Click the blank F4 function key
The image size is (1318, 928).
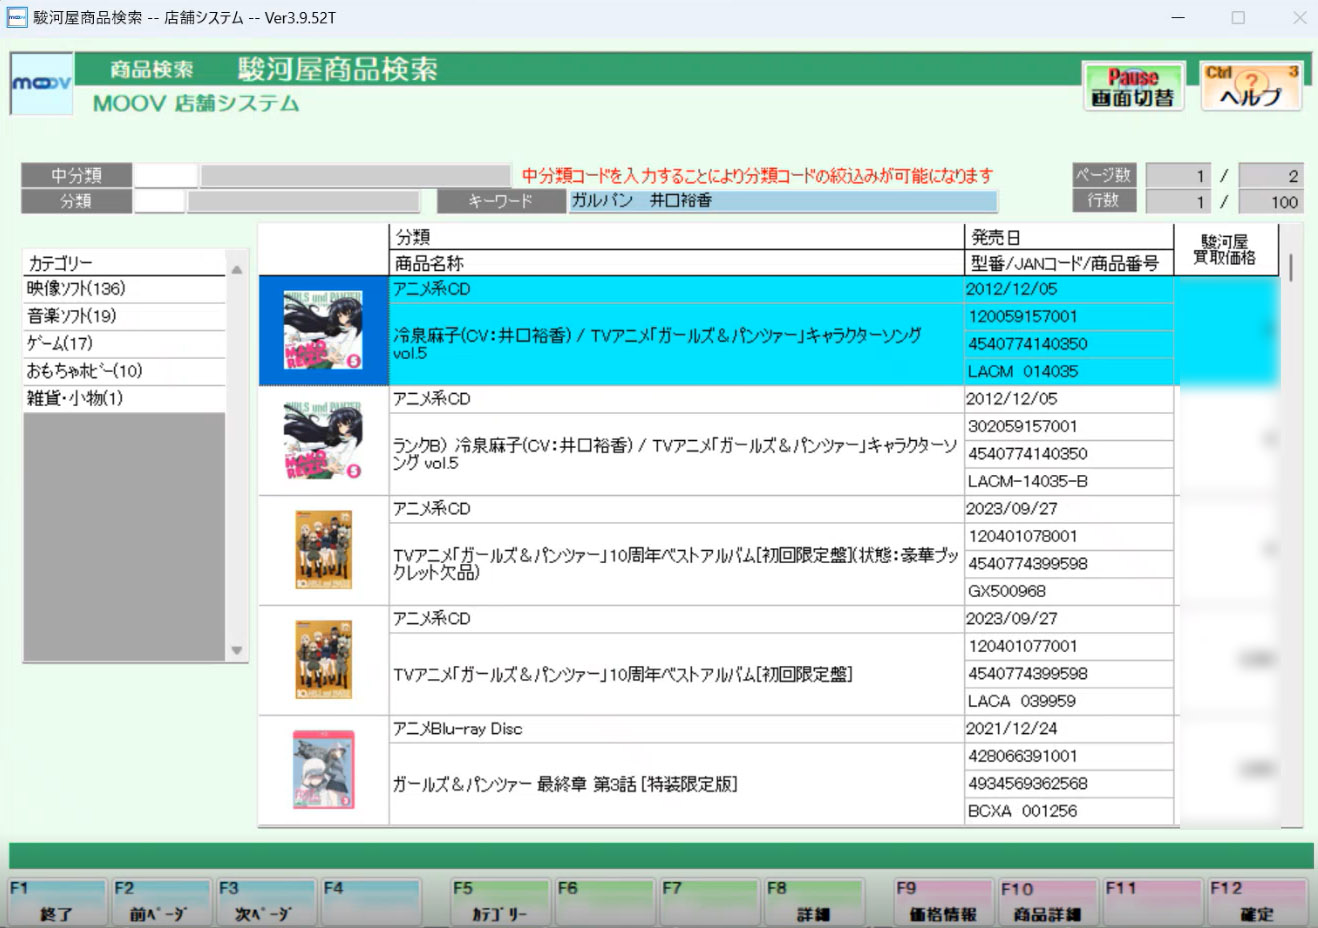pyautogui.click(x=370, y=902)
